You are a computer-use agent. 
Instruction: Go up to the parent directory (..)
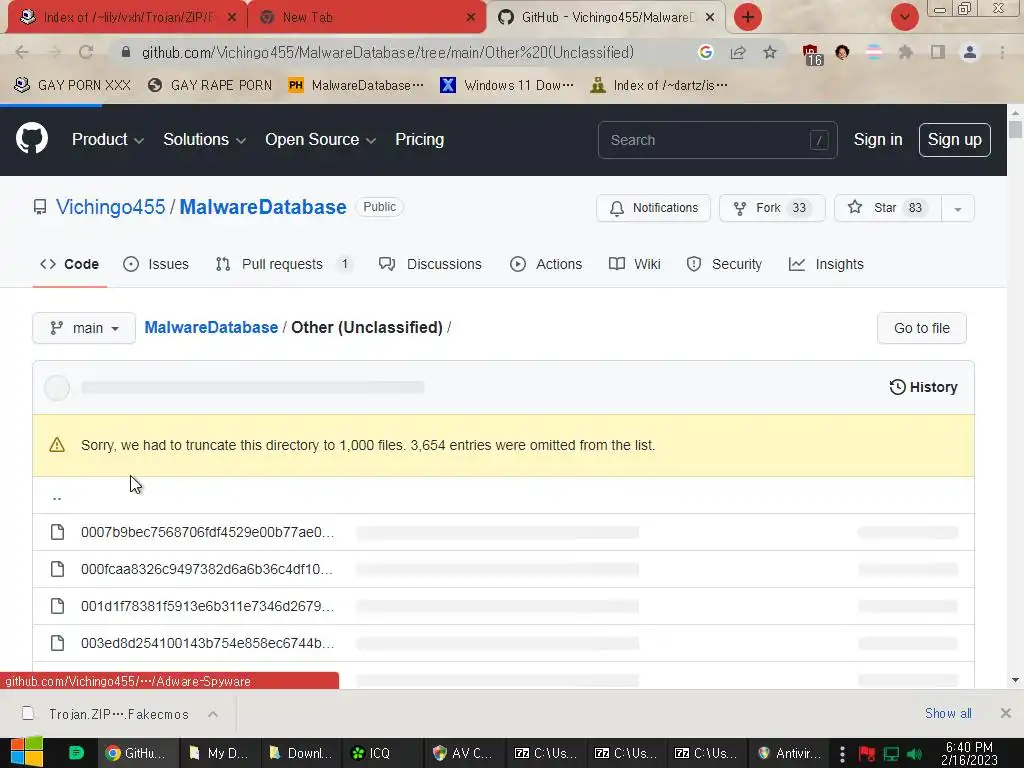click(57, 496)
